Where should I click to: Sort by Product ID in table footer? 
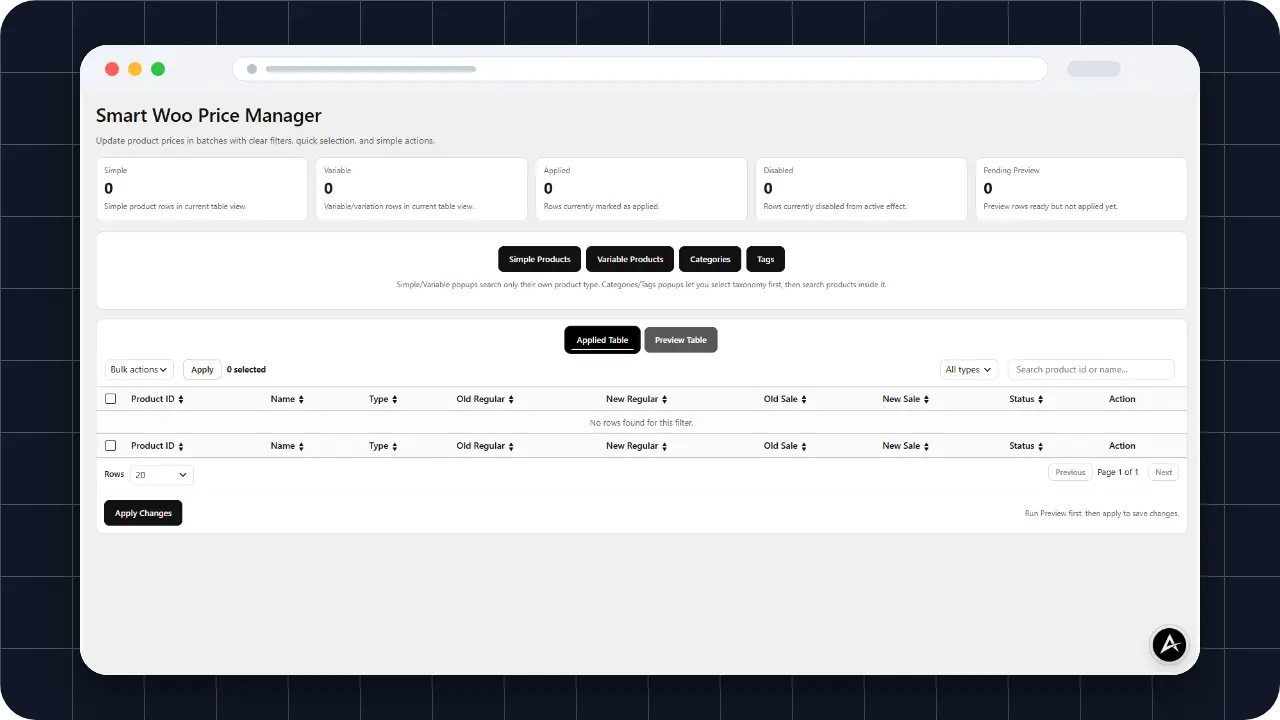(x=157, y=446)
